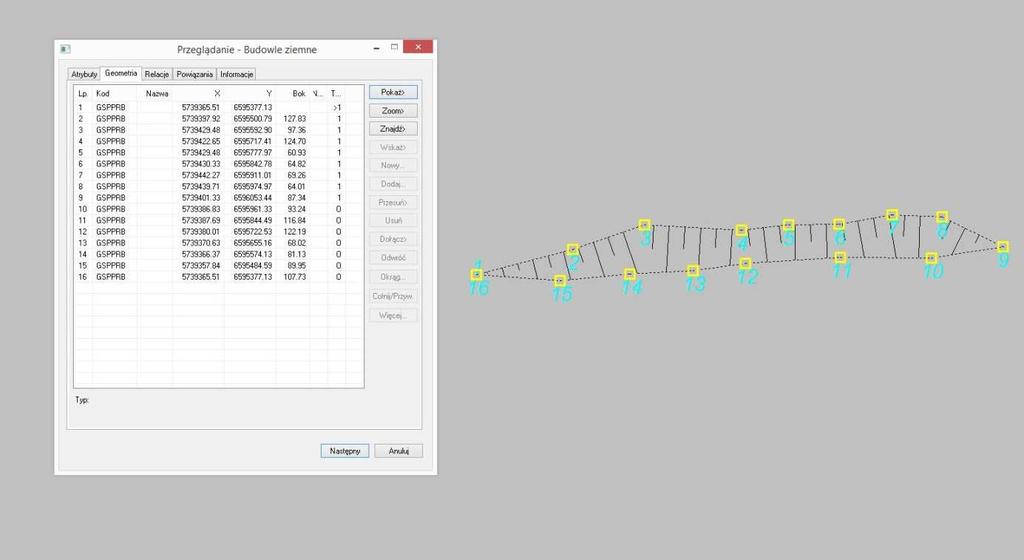Switch to the Atrybuty tab
Image resolution: width=1024 pixels, height=560 pixels.
(x=84, y=74)
